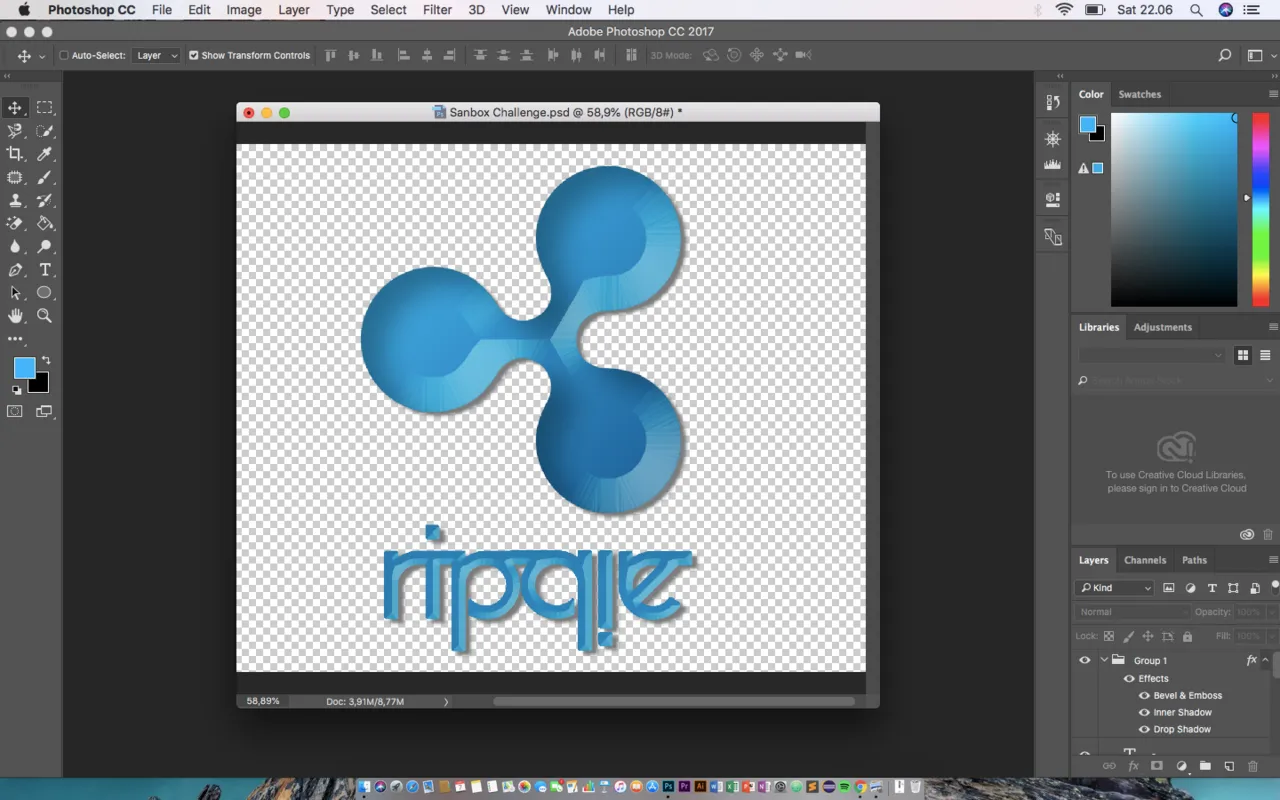The width and height of the screenshot is (1280, 800).
Task: Collapse the Group 1 effects list
Action: 1265,660
